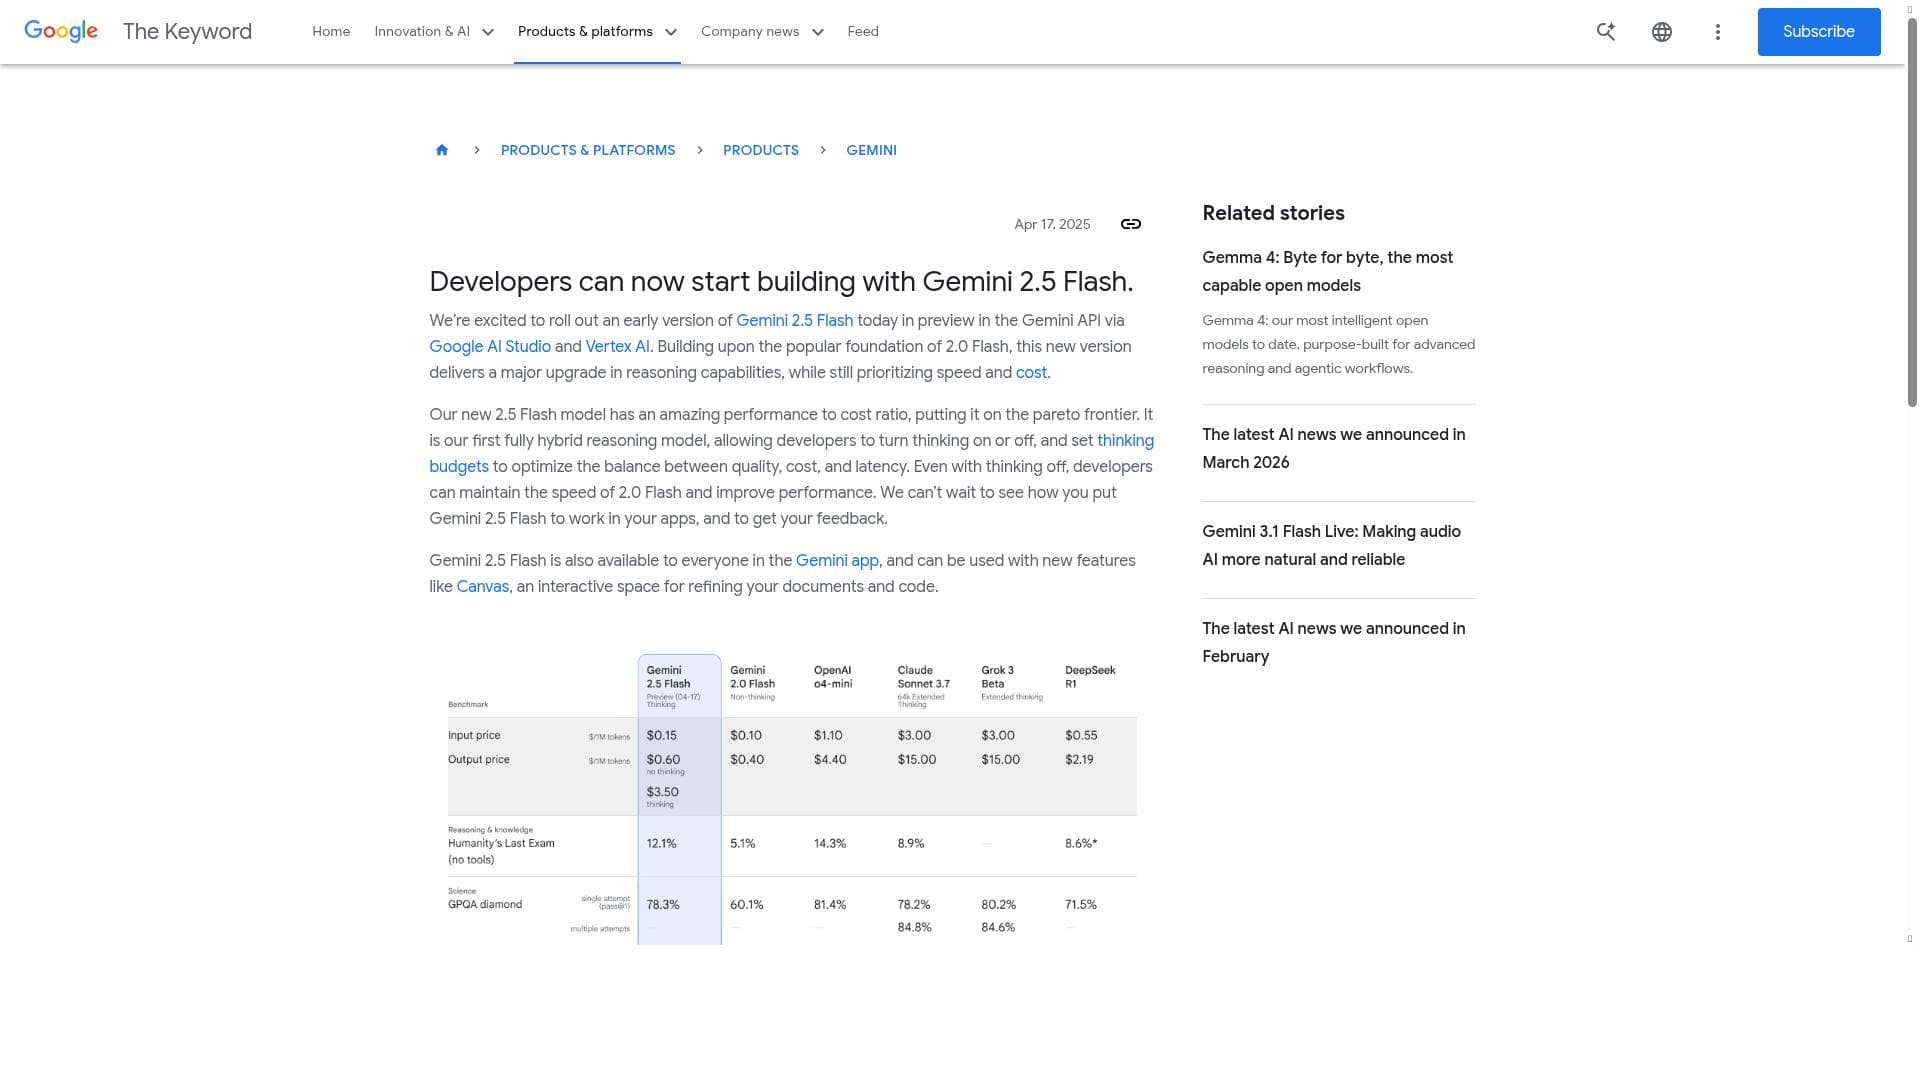Open the Gemini 2.5 Flash link

(794, 321)
